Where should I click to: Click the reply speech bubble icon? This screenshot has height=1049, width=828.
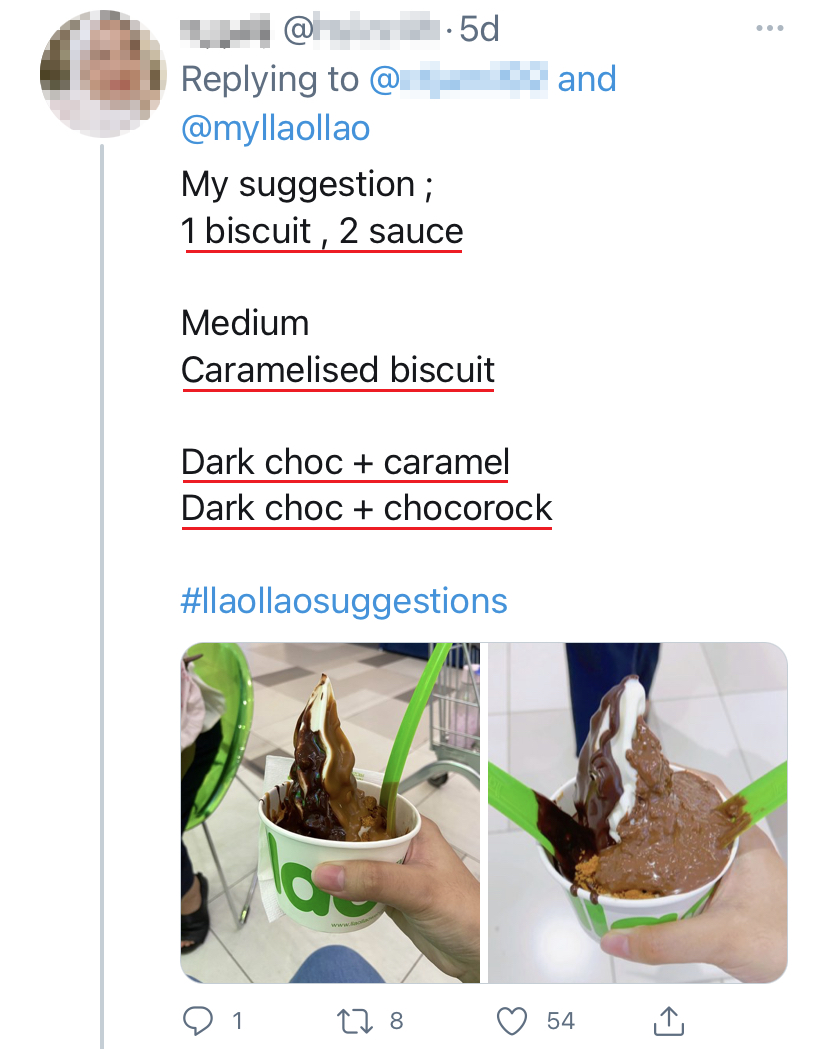(199, 1020)
